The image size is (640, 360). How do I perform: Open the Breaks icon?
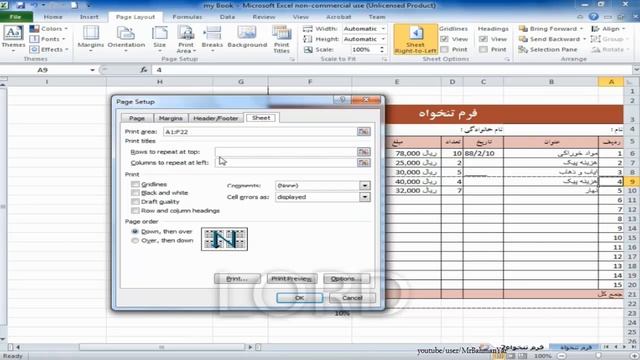(x=212, y=33)
